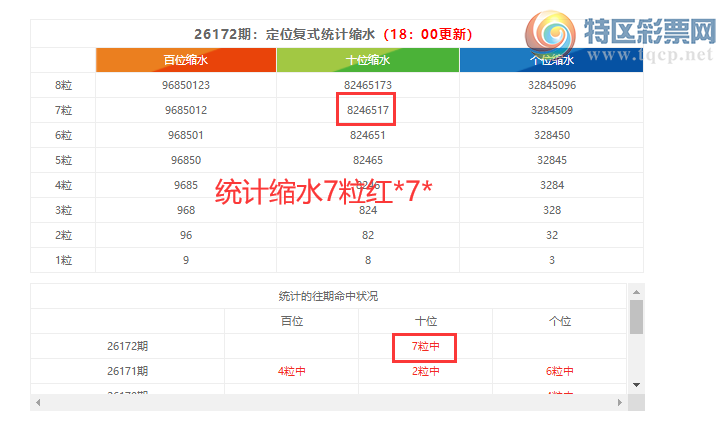726x424 pixels.
Task: Select the value 82465
Action: (368, 160)
